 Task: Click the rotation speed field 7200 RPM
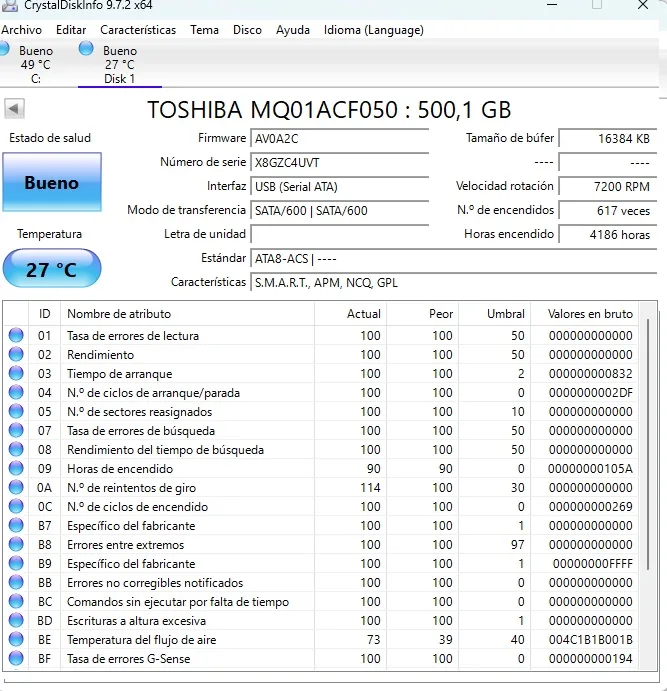point(608,186)
